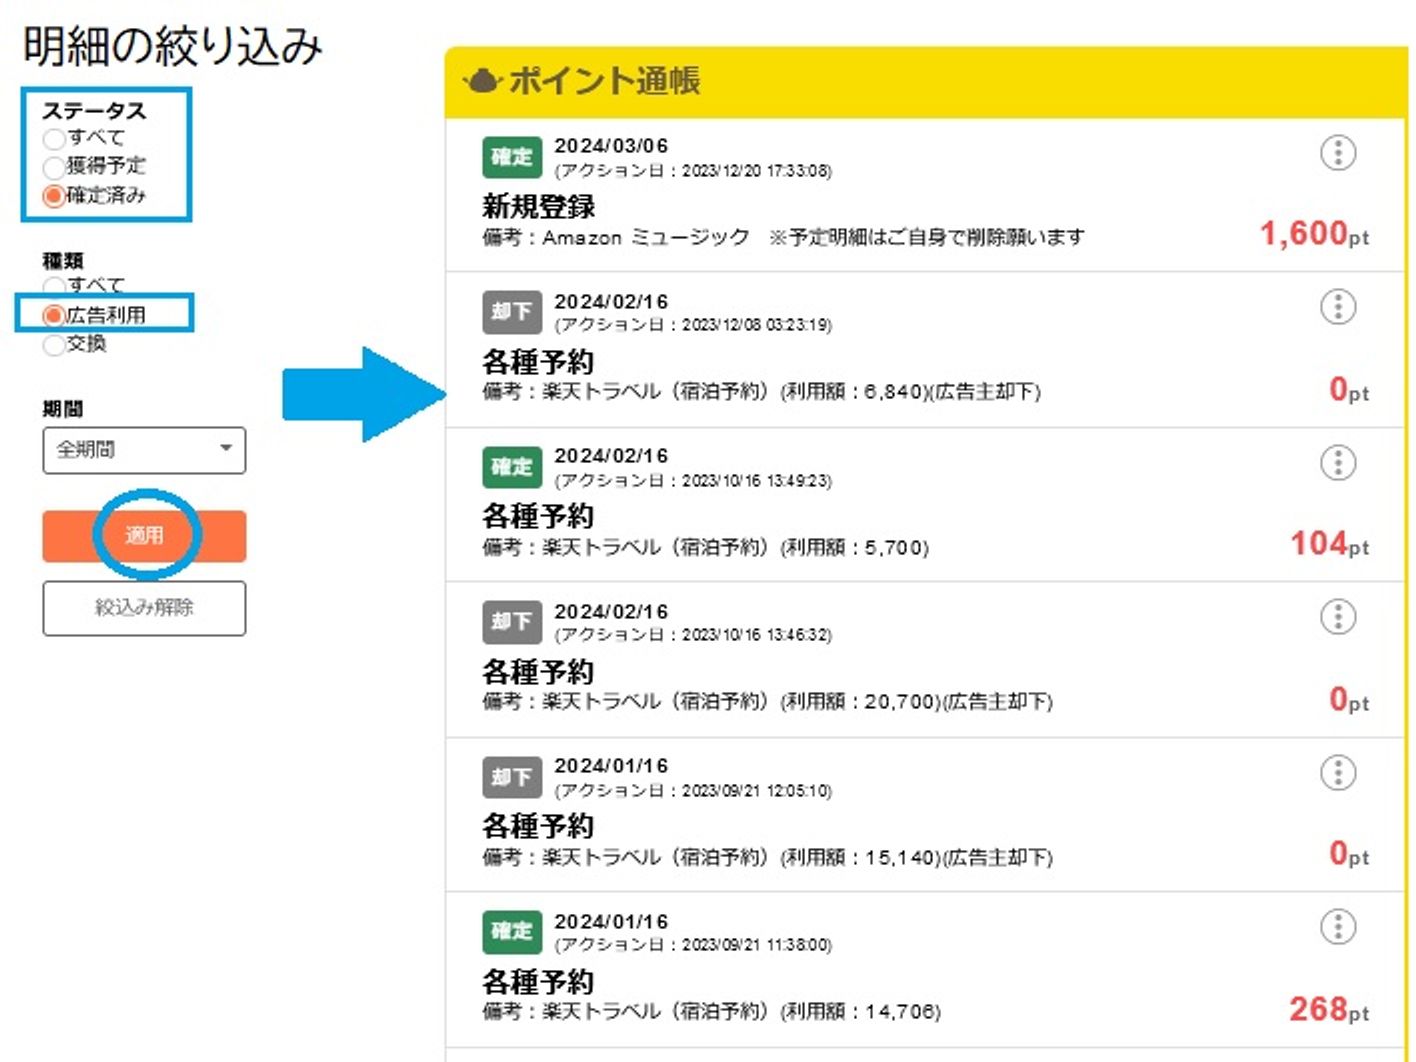Click the orange 適用 button
Screen dimensions: 1416x1062
(x=144, y=536)
